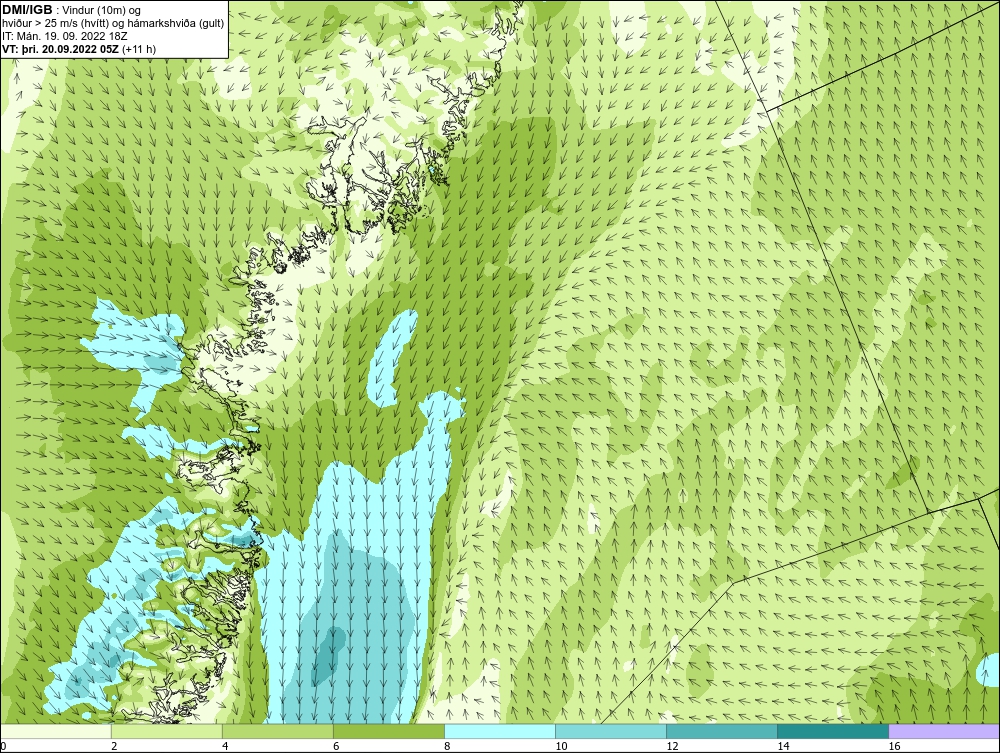This screenshot has width=1000, height=753.
Task: Click the legend value '4'
Action: point(225,746)
